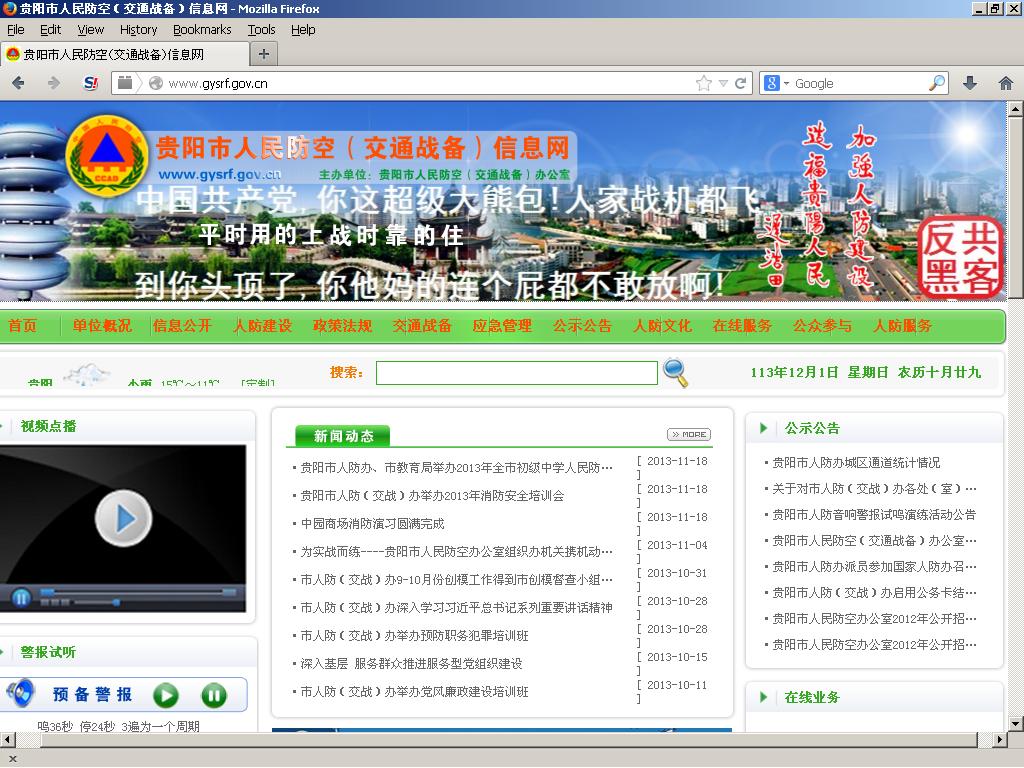
Task: Click the video player progress bar
Action: click(138, 592)
